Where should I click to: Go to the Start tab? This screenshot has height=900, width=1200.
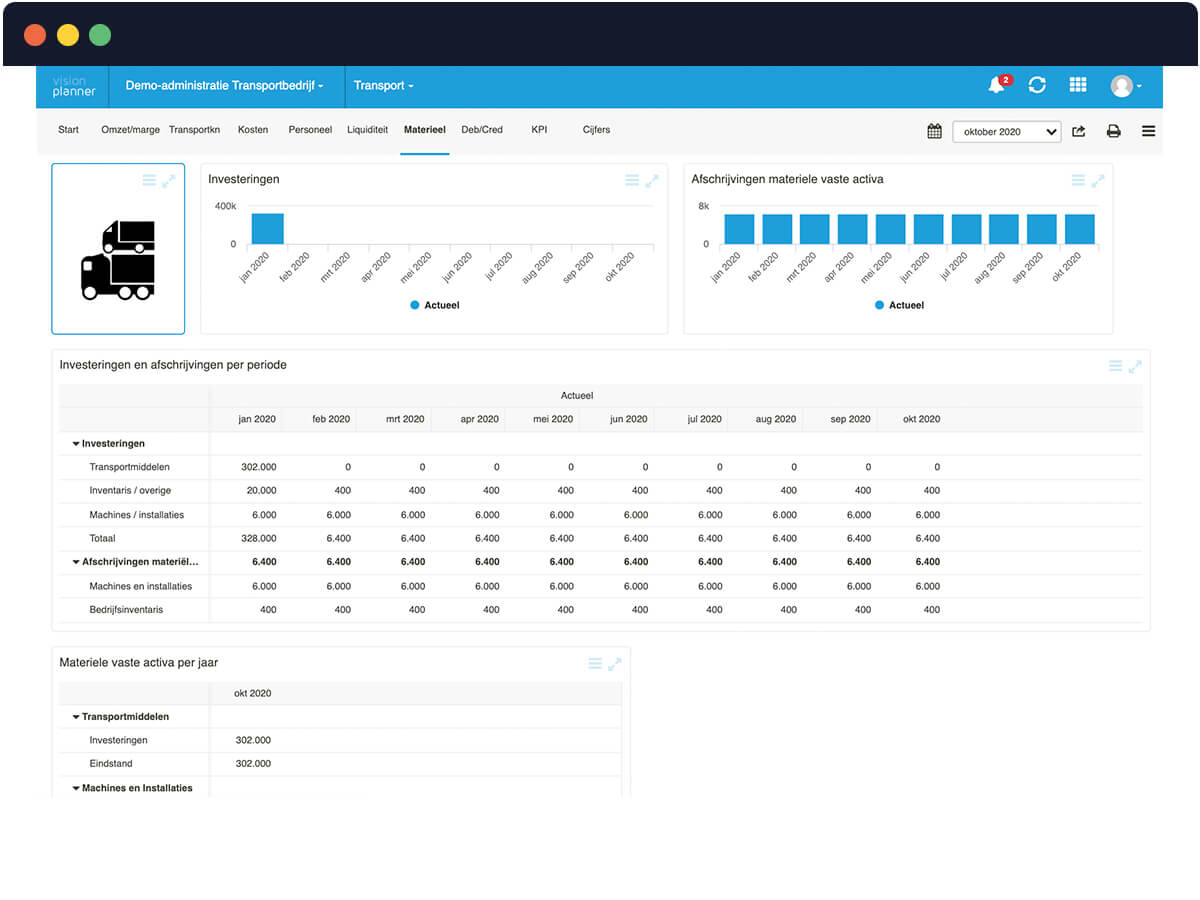[x=68, y=130]
